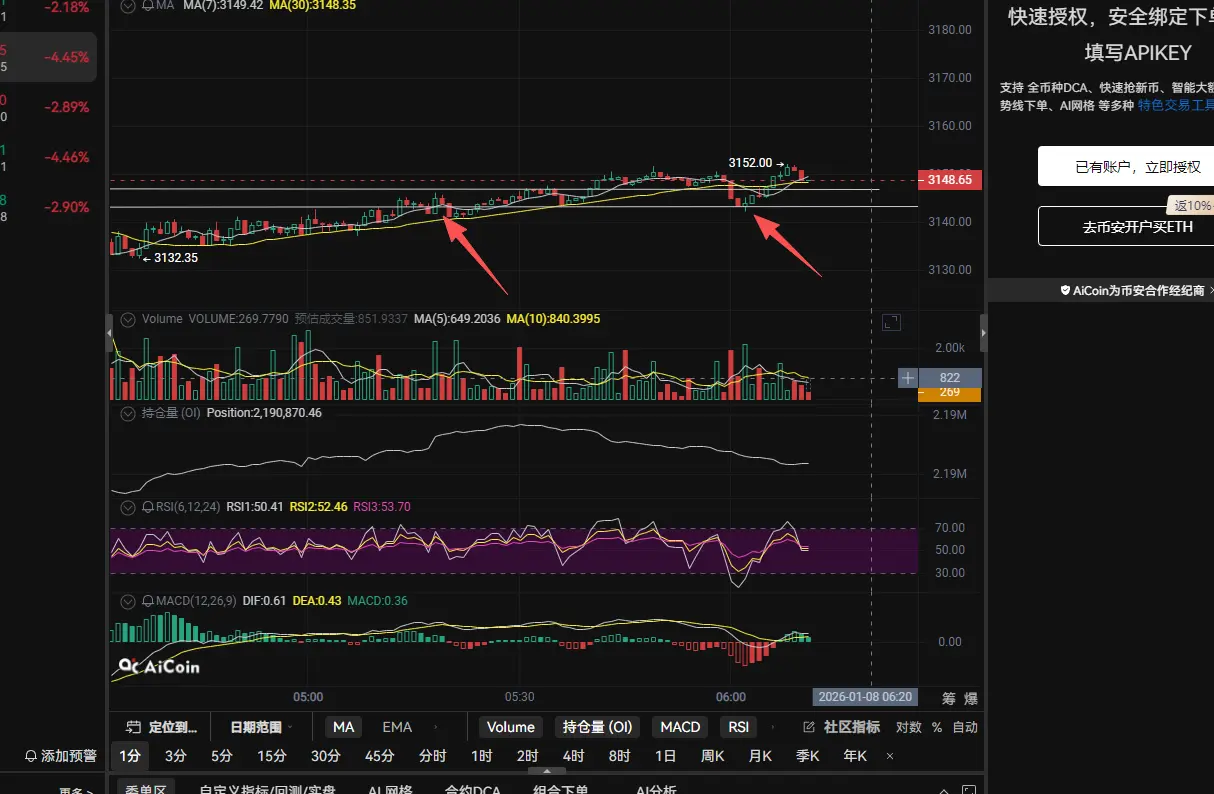Select the 30分 timeframe
The image size is (1214, 794).
coord(326,756)
